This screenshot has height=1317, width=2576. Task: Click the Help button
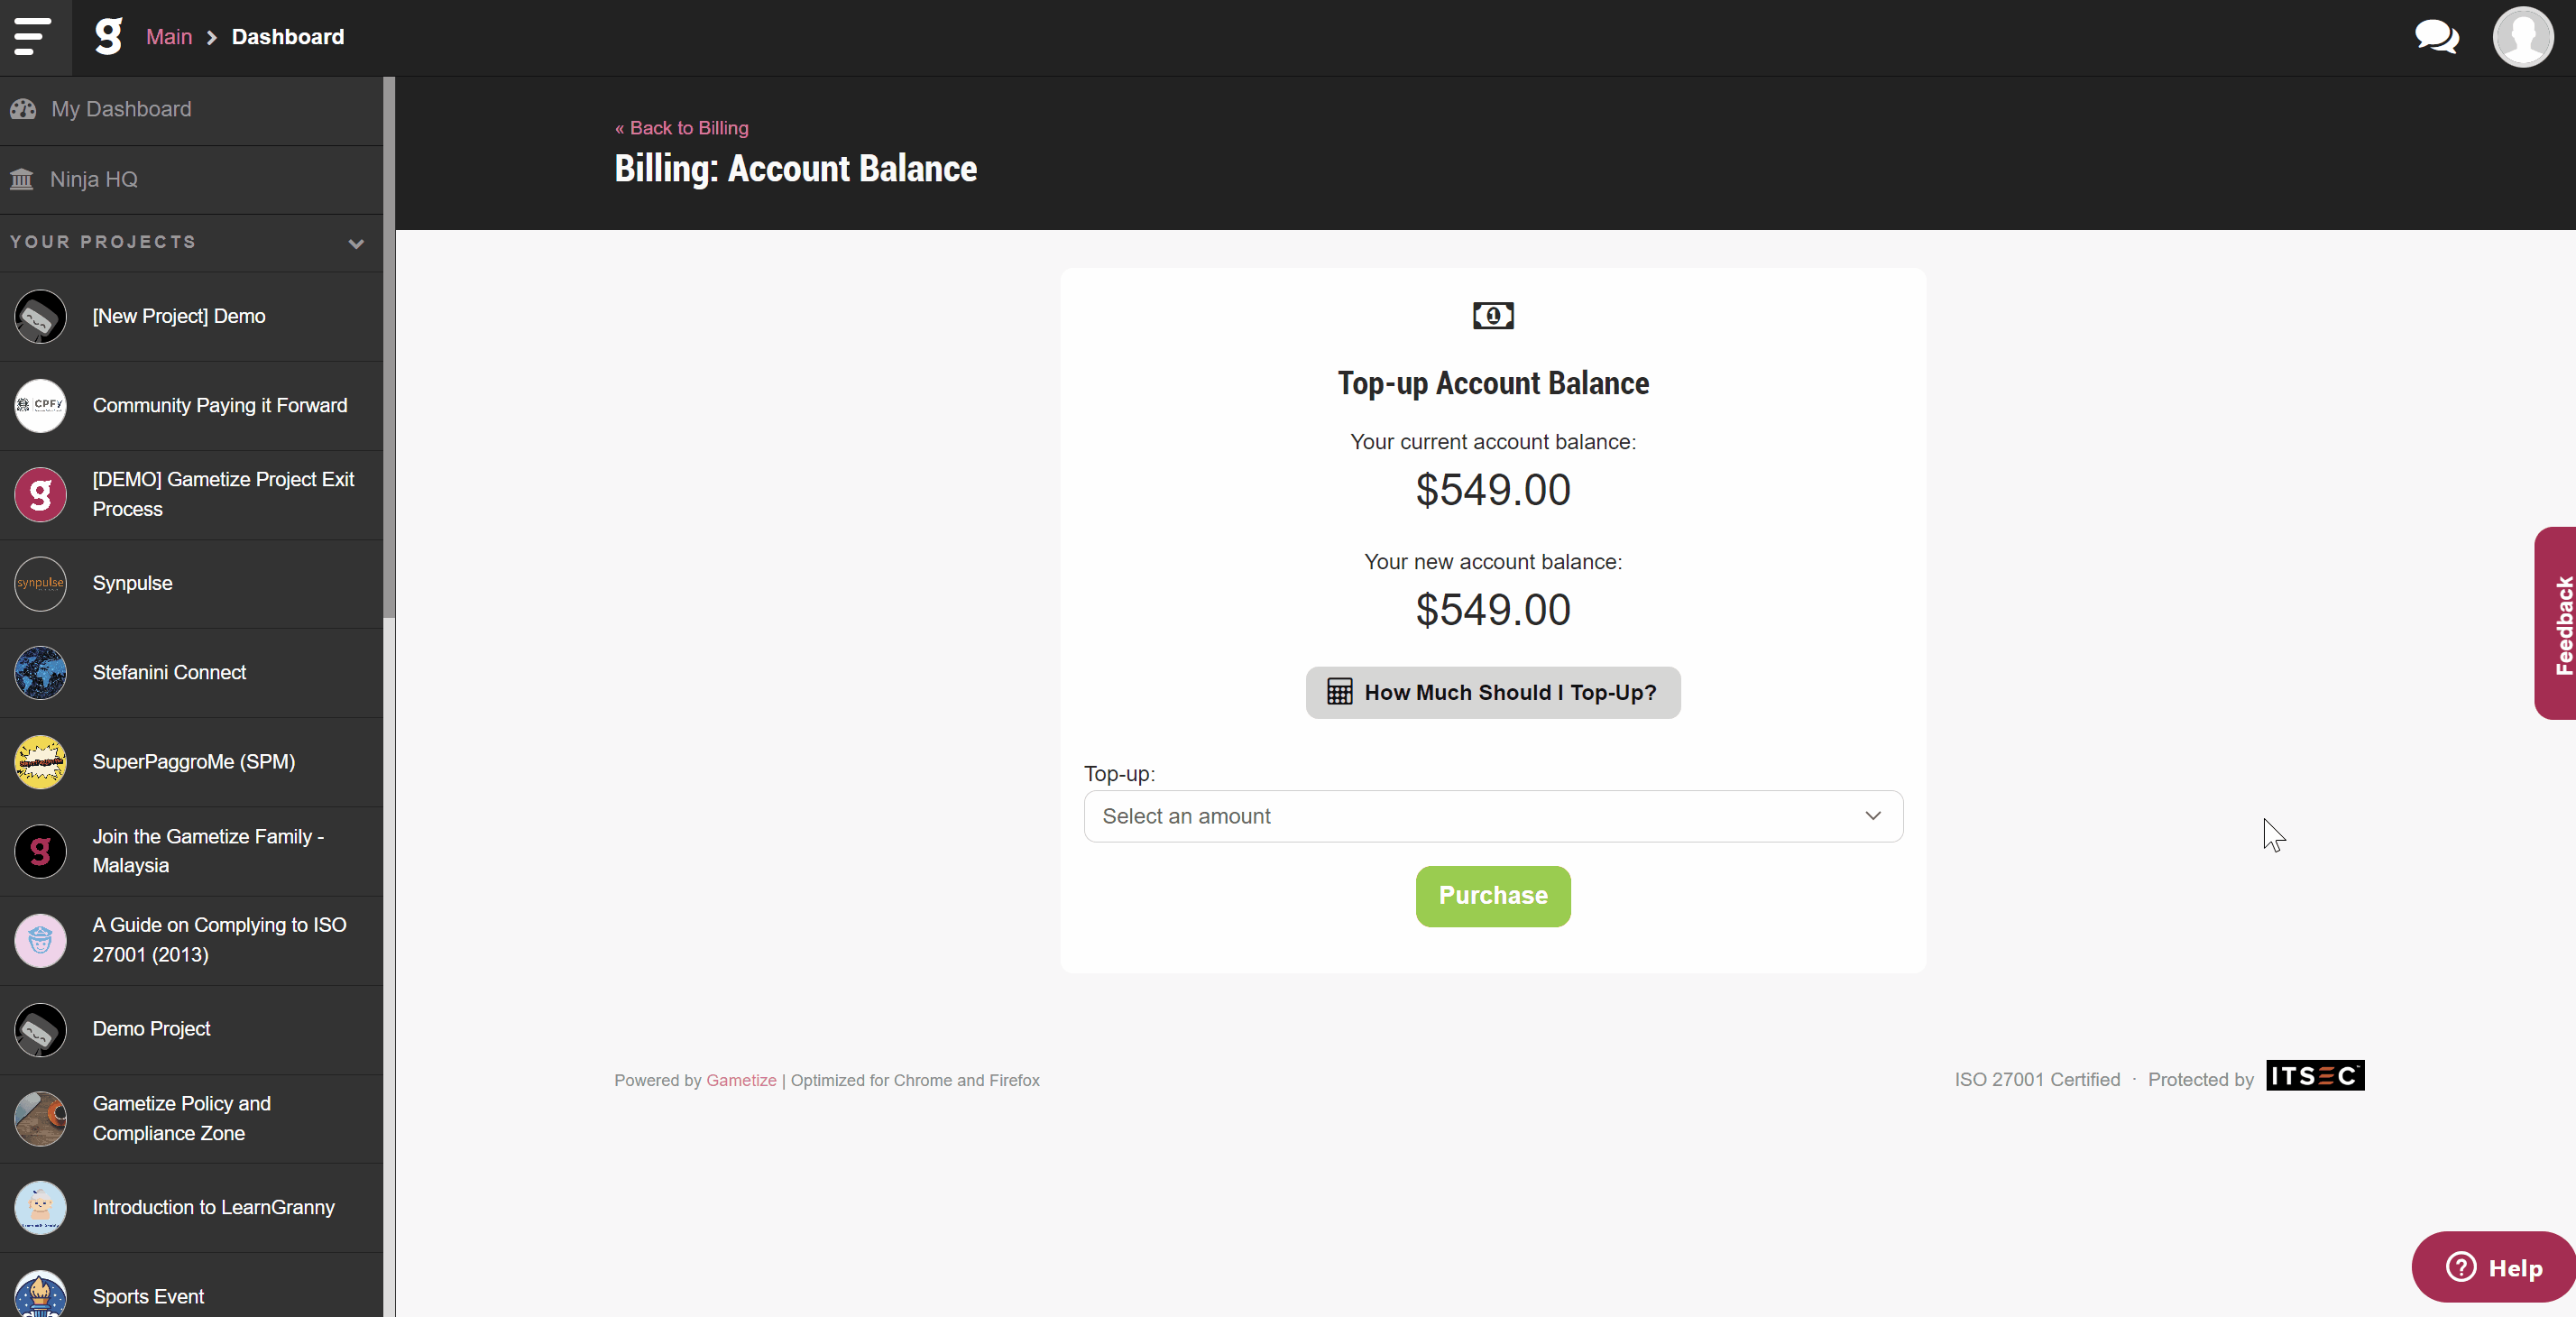[x=2493, y=1267]
